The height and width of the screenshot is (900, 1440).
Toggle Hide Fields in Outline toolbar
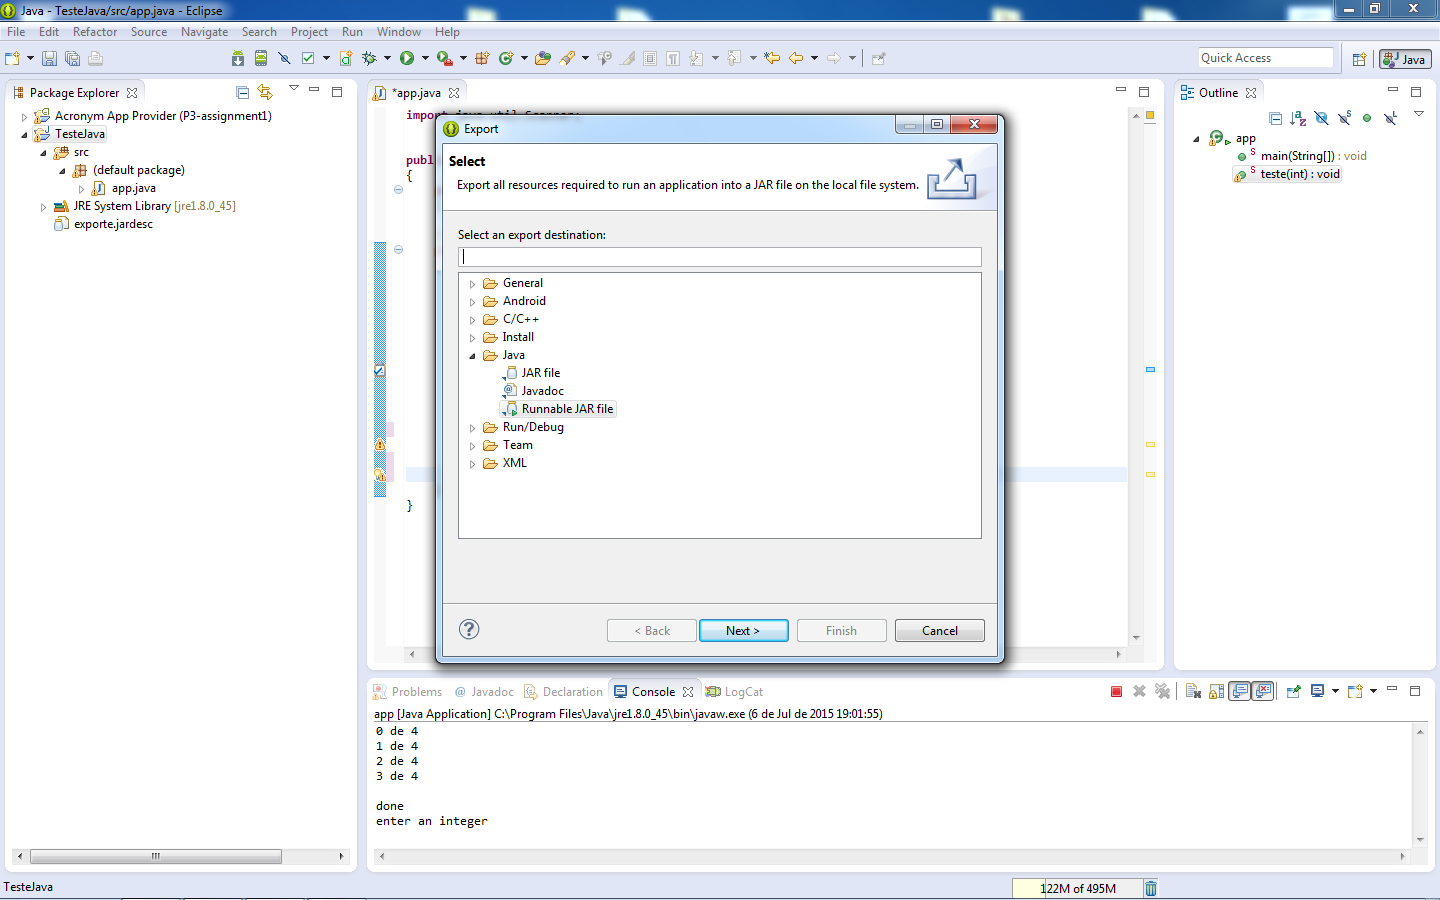click(1321, 118)
